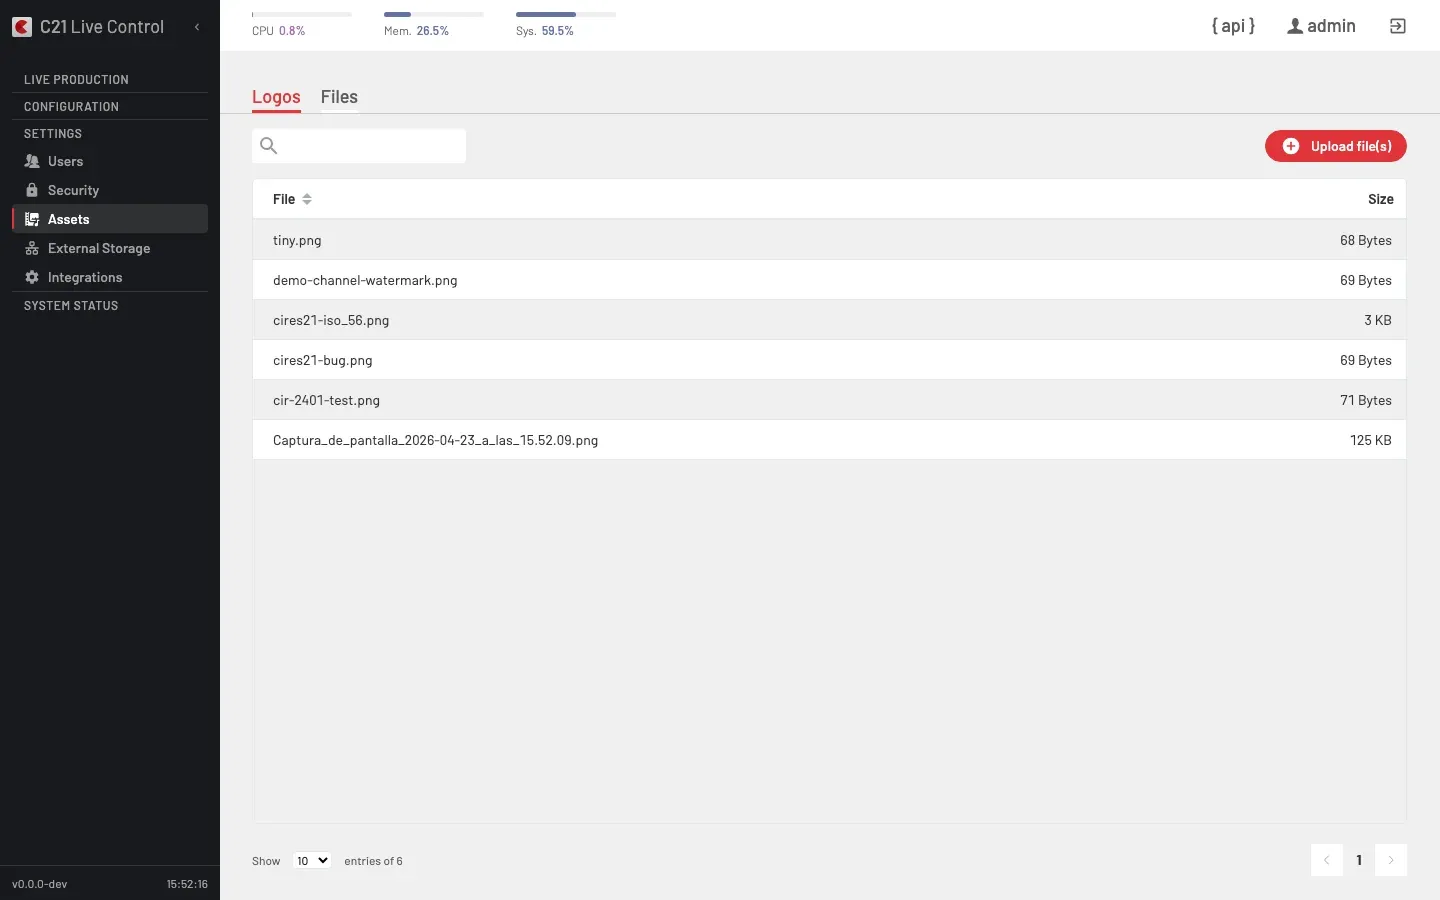Click the Size column header
1440x900 pixels.
point(1380,199)
